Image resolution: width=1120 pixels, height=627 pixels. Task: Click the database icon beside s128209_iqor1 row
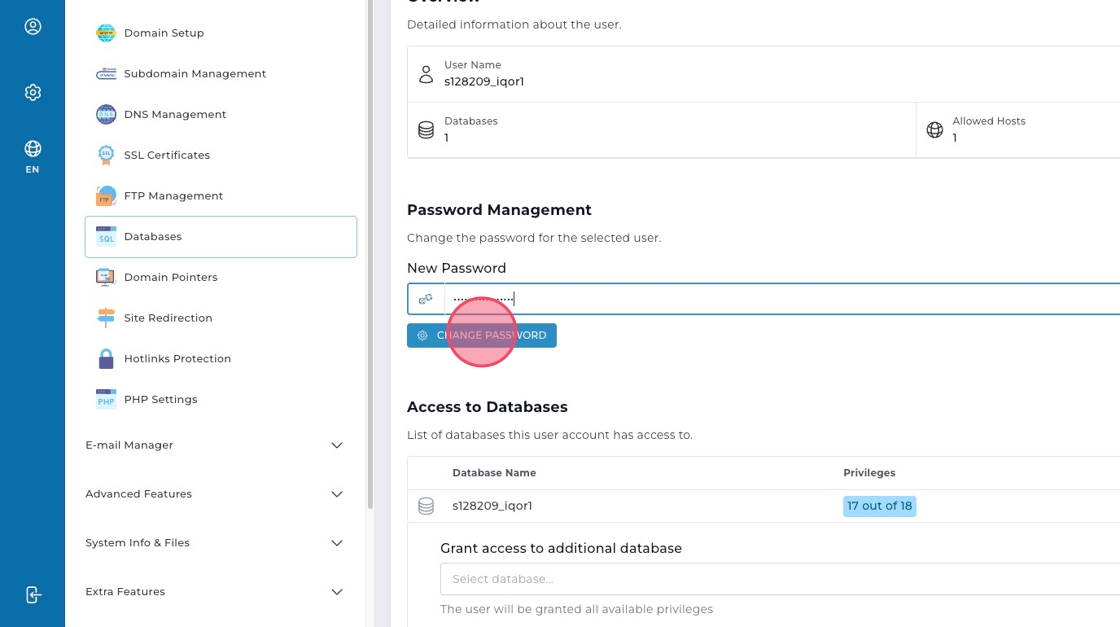426,506
